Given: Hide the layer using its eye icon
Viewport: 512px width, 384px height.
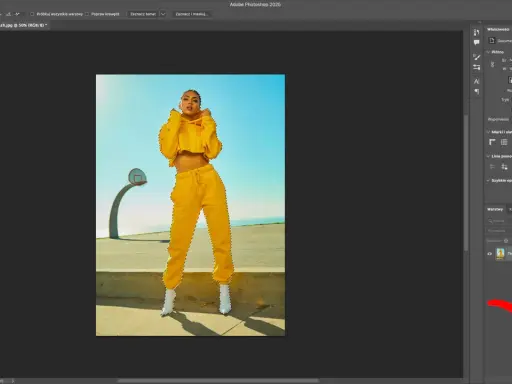Looking at the screenshot, I should pos(490,254).
